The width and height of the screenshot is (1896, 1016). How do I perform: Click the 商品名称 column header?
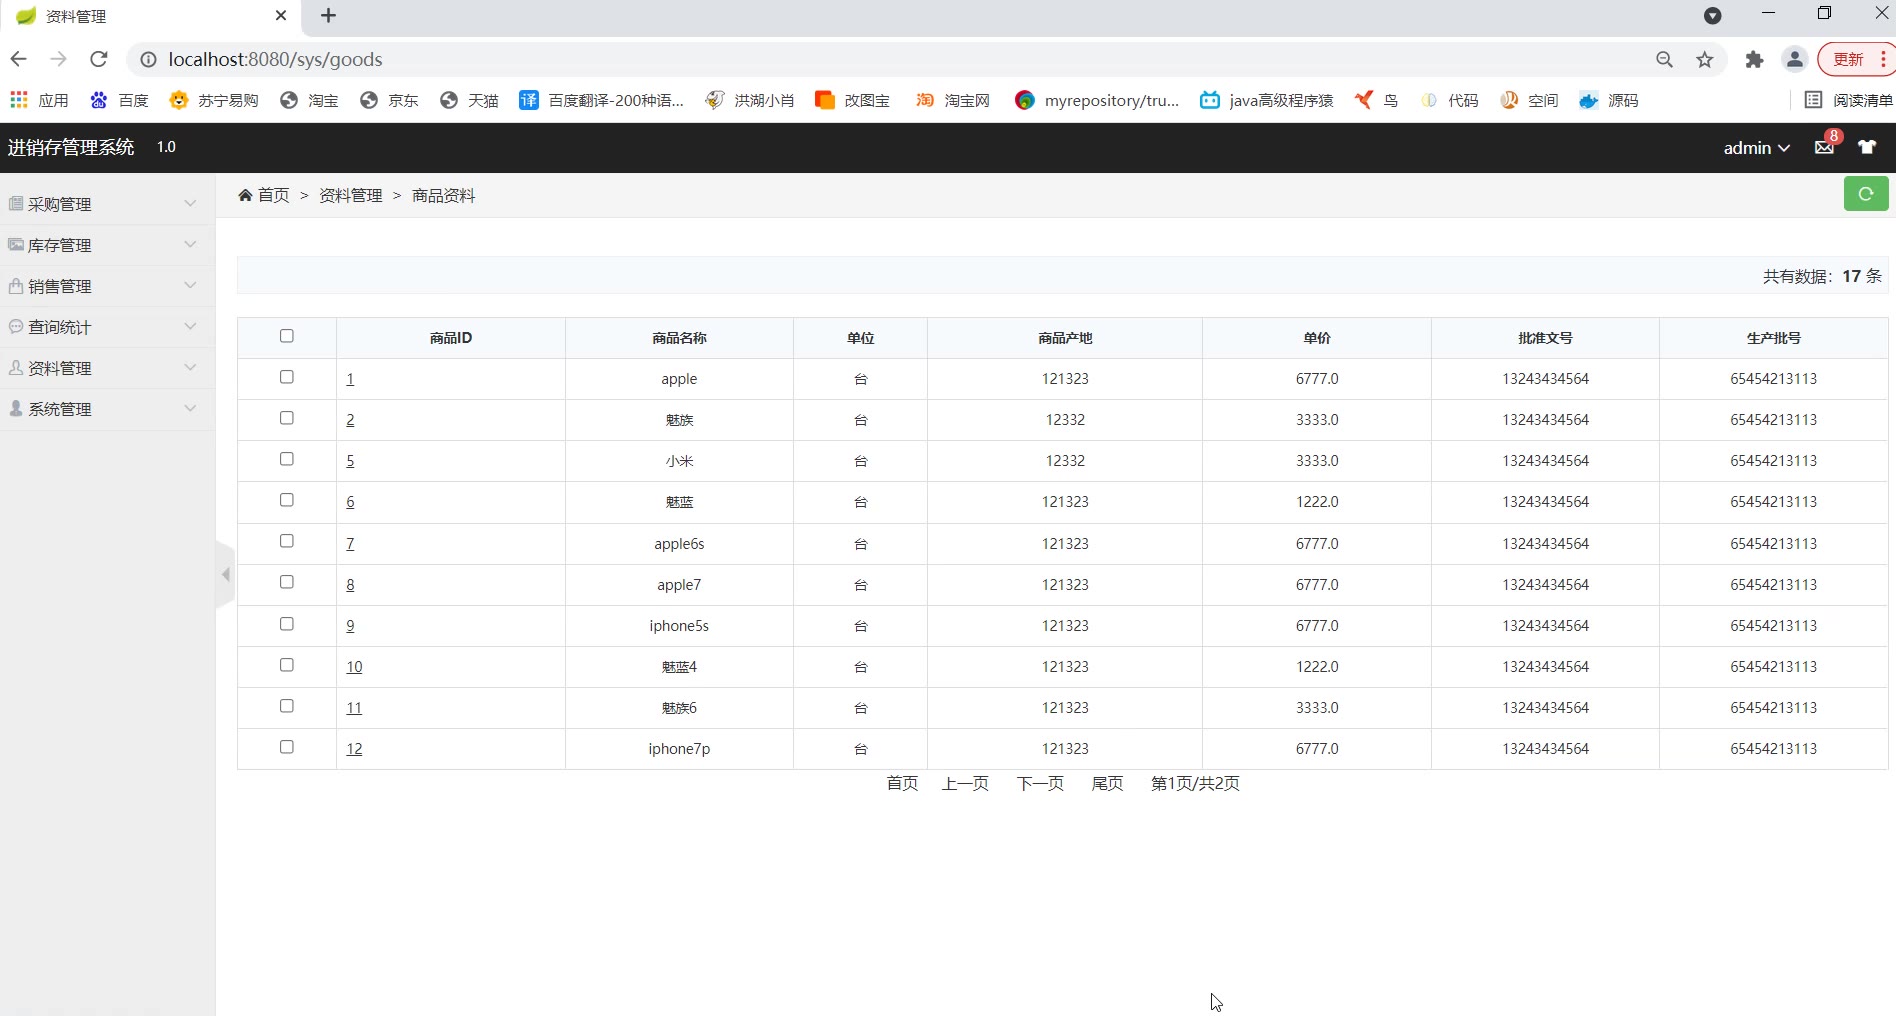coord(679,338)
